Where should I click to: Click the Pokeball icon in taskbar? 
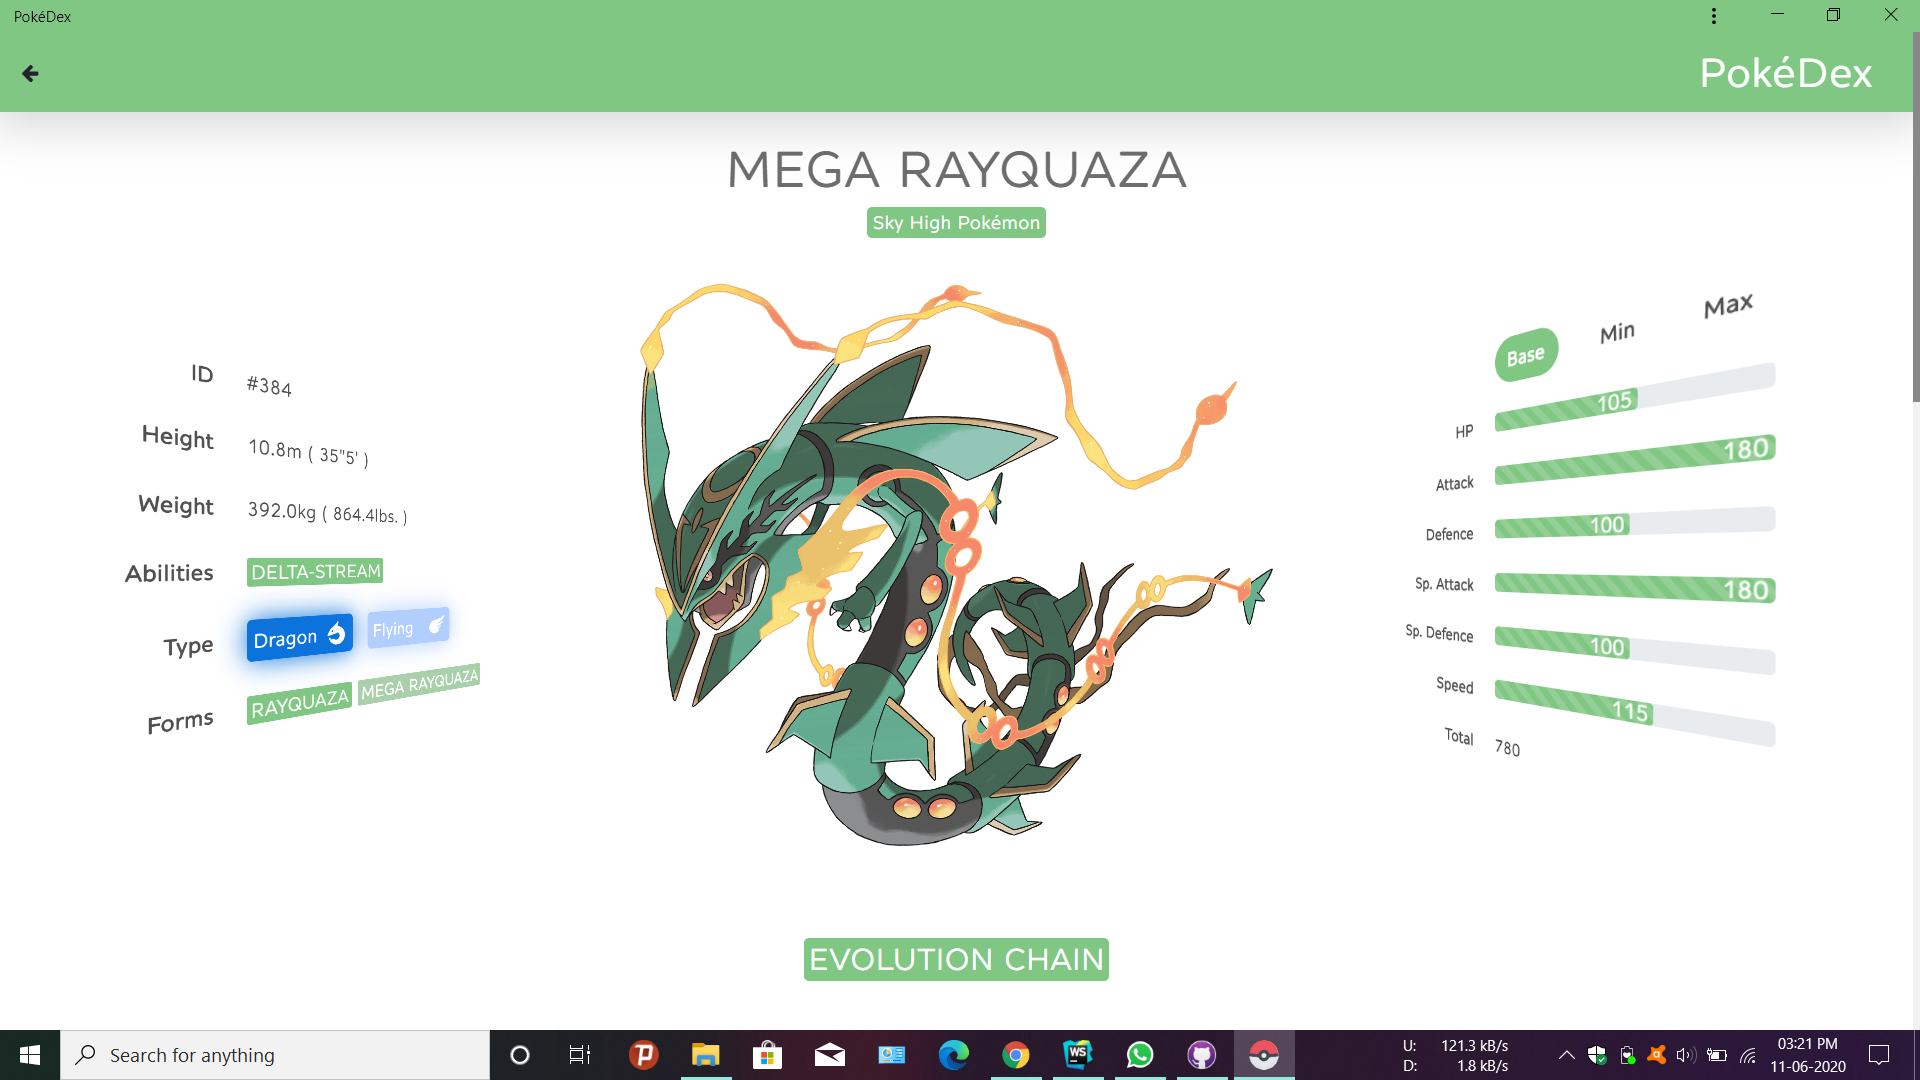coord(1263,1054)
